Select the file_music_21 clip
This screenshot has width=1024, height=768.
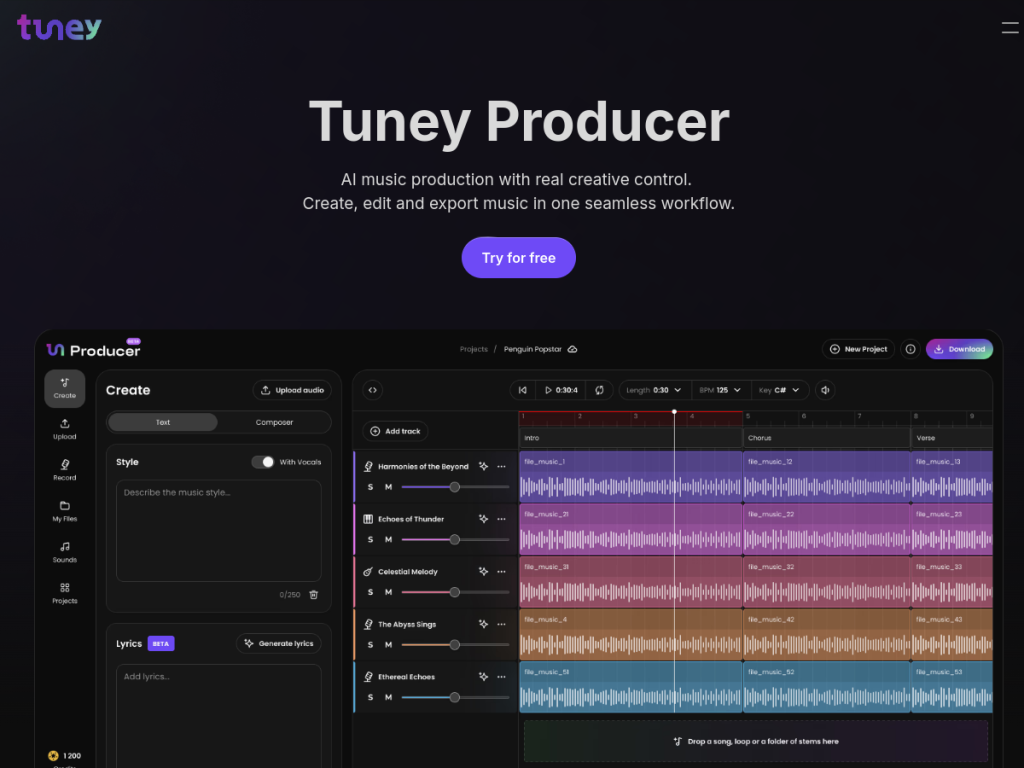[x=631, y=529]
